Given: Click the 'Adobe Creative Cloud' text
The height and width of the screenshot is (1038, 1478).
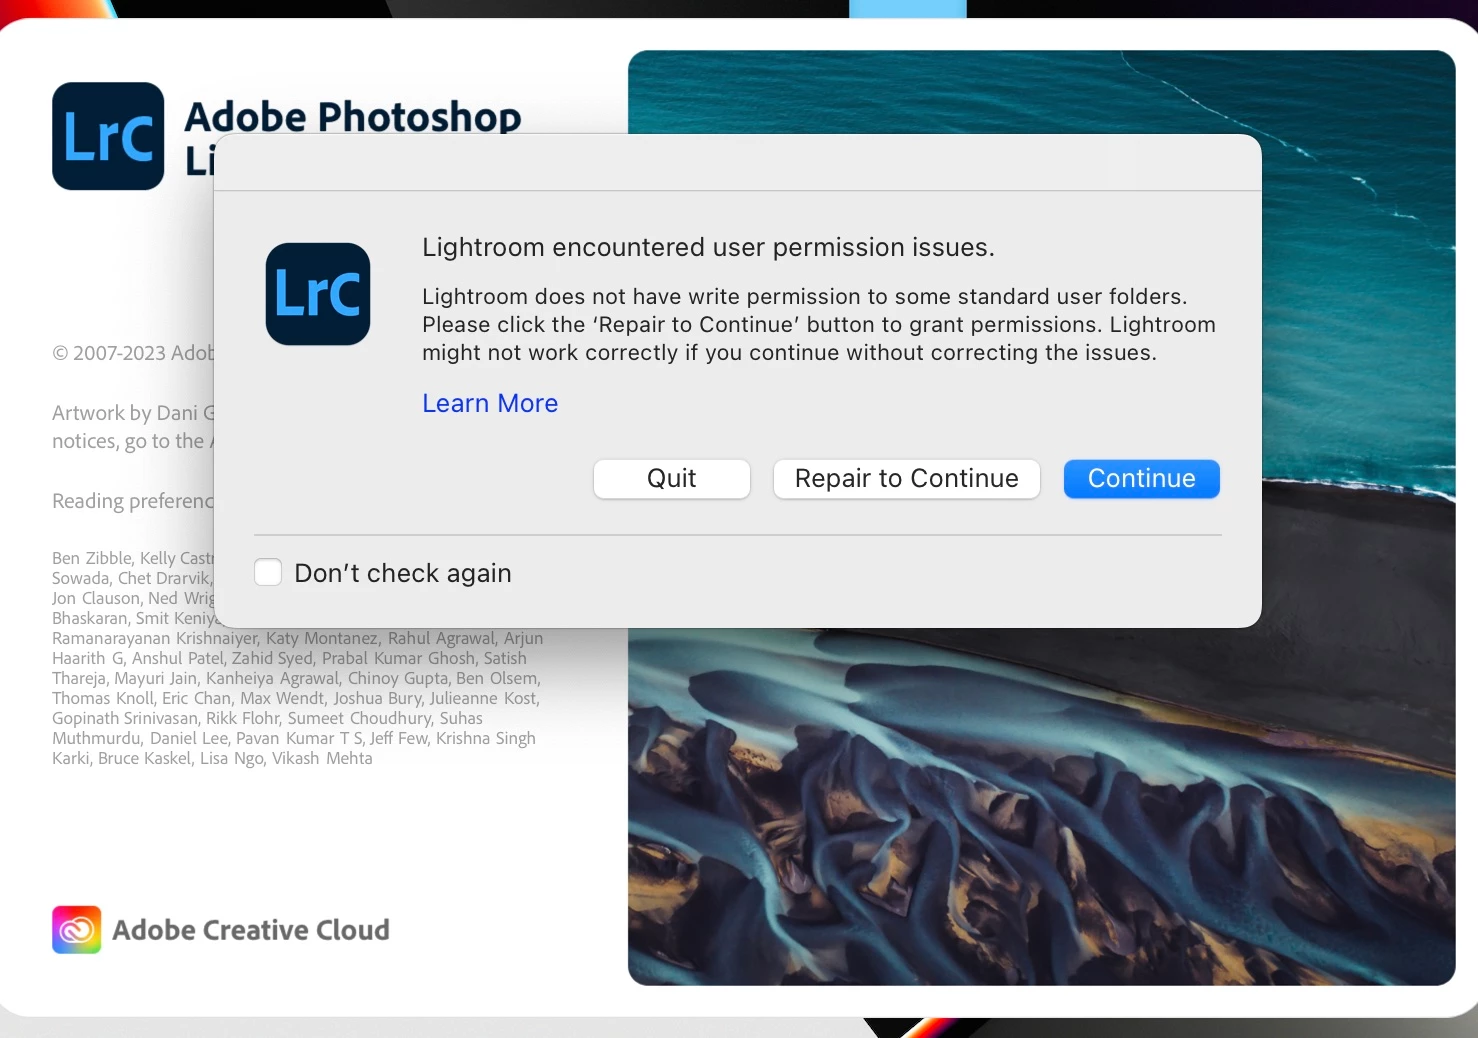Looking at the screenshot, I should (x=251, y=930).
